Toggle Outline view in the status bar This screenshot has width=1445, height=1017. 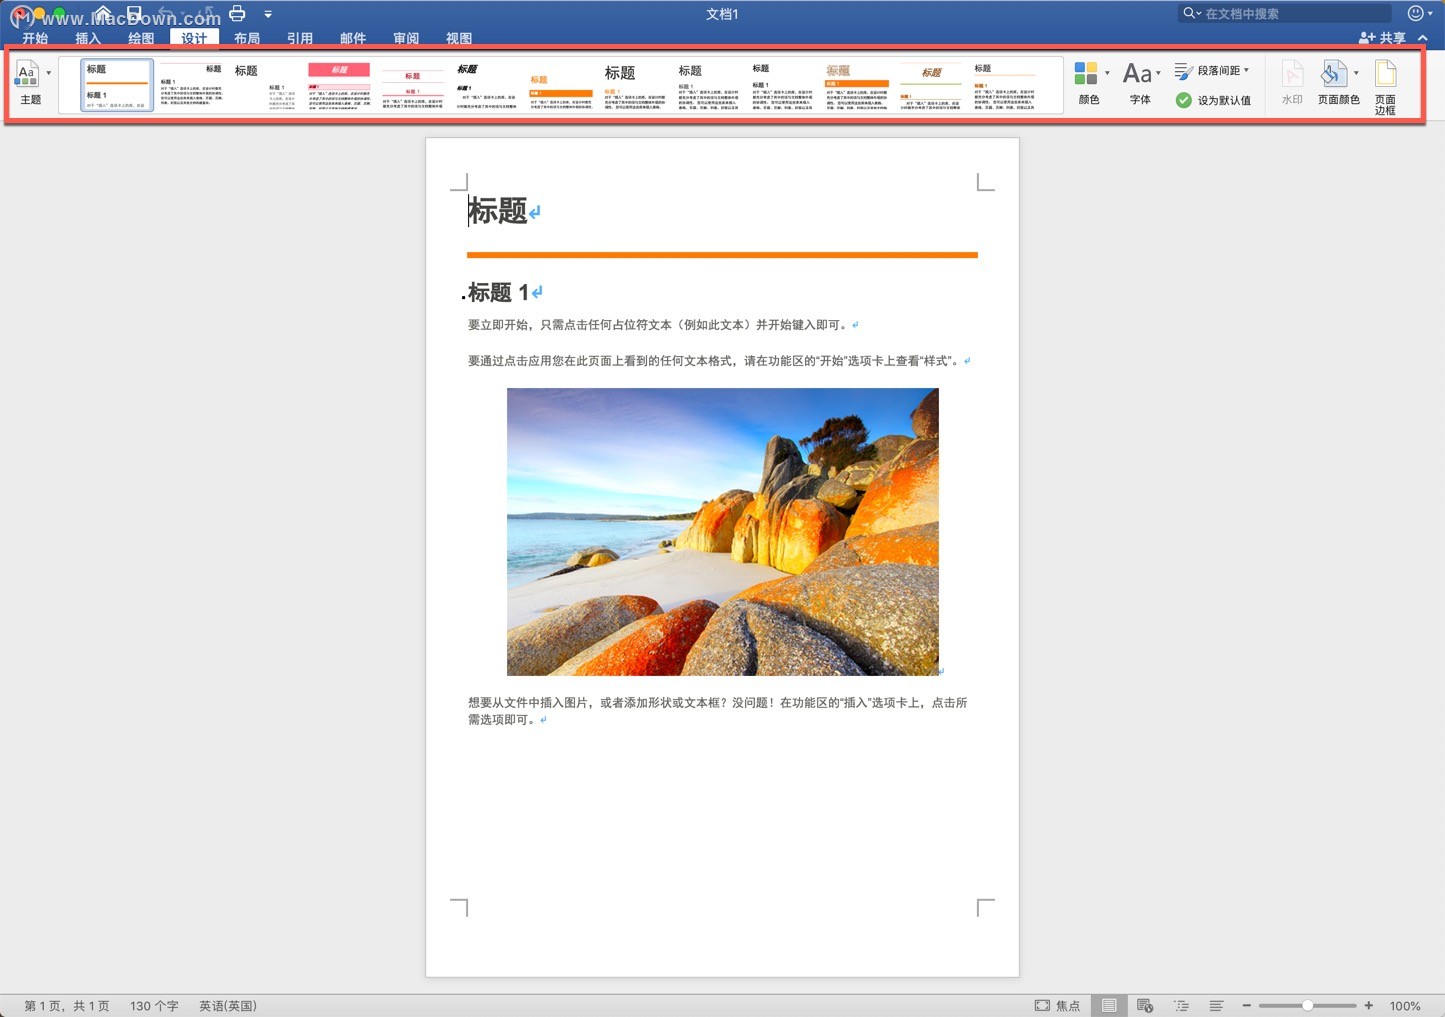pyautogui.click(x=1182, y=1005)
